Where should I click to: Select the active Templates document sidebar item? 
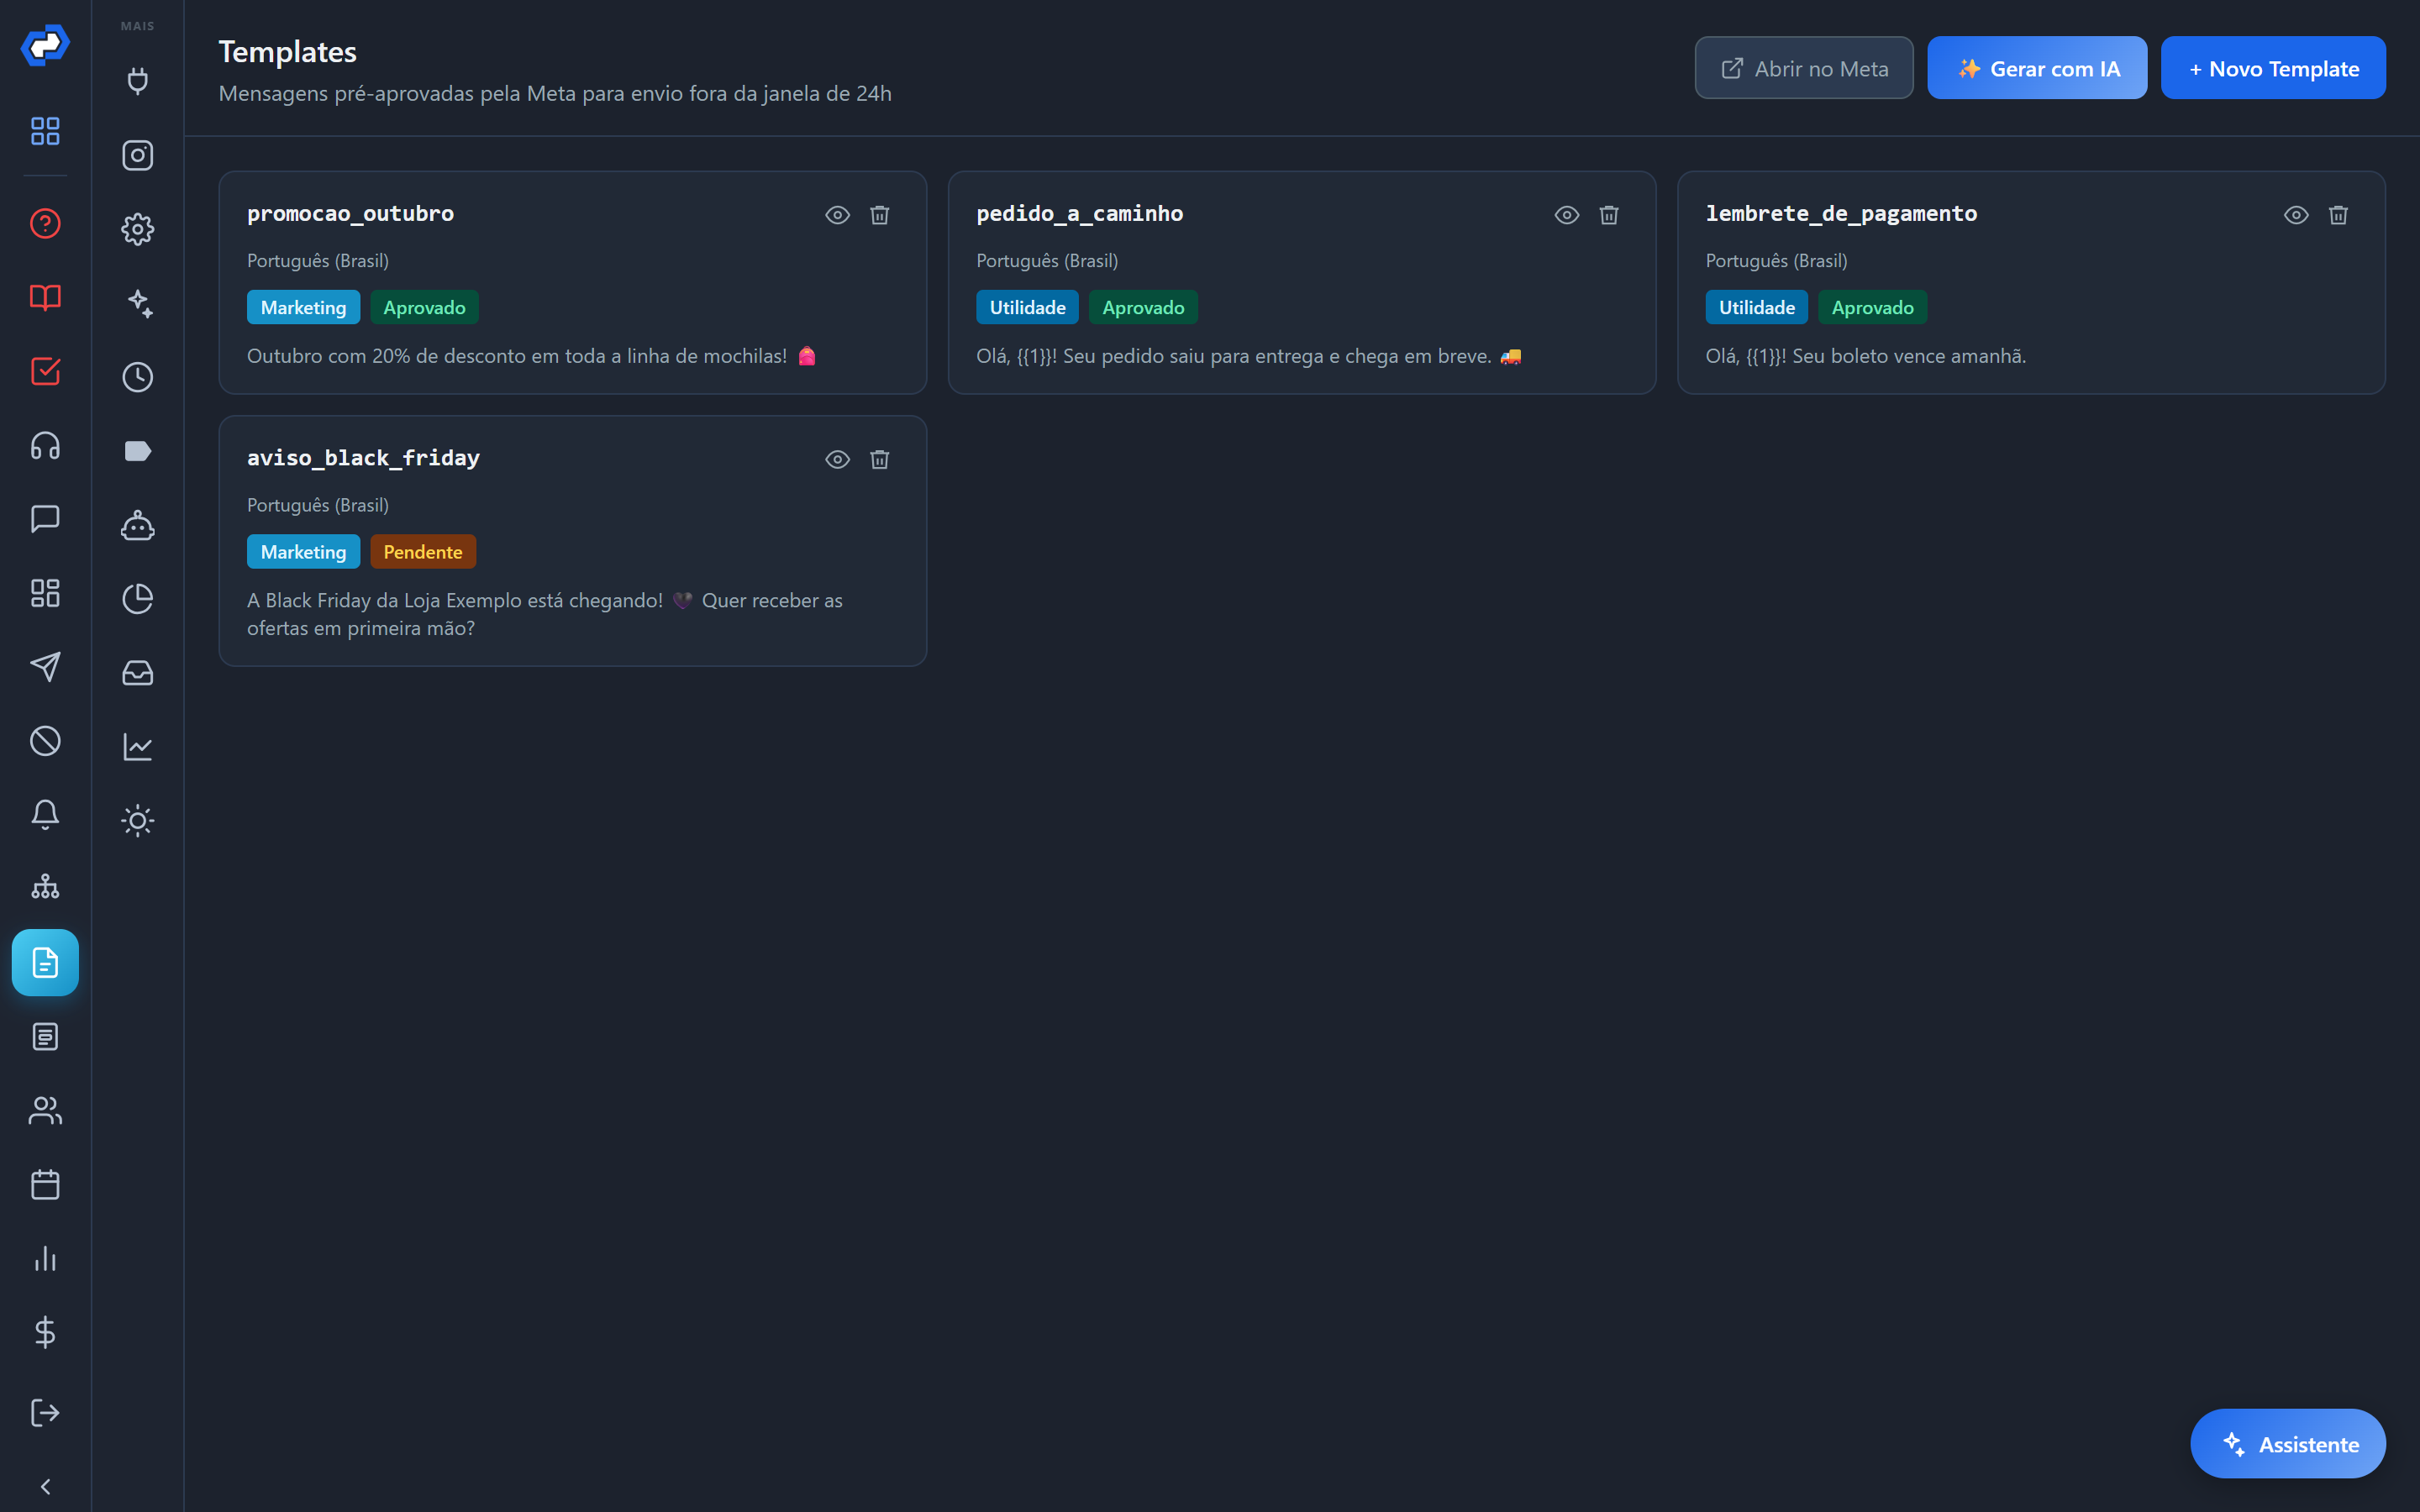tap(45, 962)
